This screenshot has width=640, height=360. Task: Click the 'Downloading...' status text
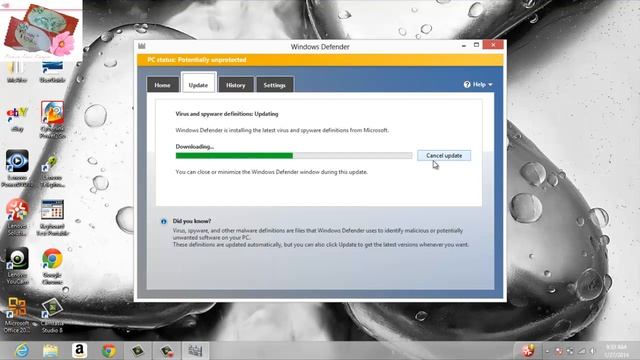point(195,147)
